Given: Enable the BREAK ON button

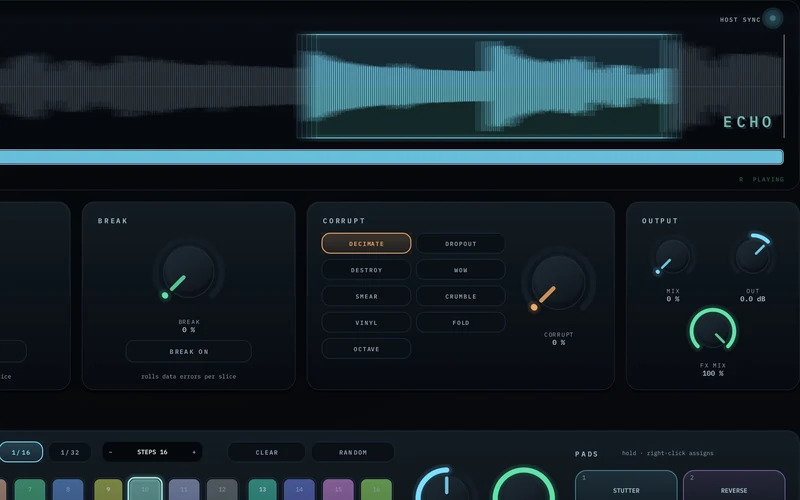Looking at the screenshot, I should [188, 352].
